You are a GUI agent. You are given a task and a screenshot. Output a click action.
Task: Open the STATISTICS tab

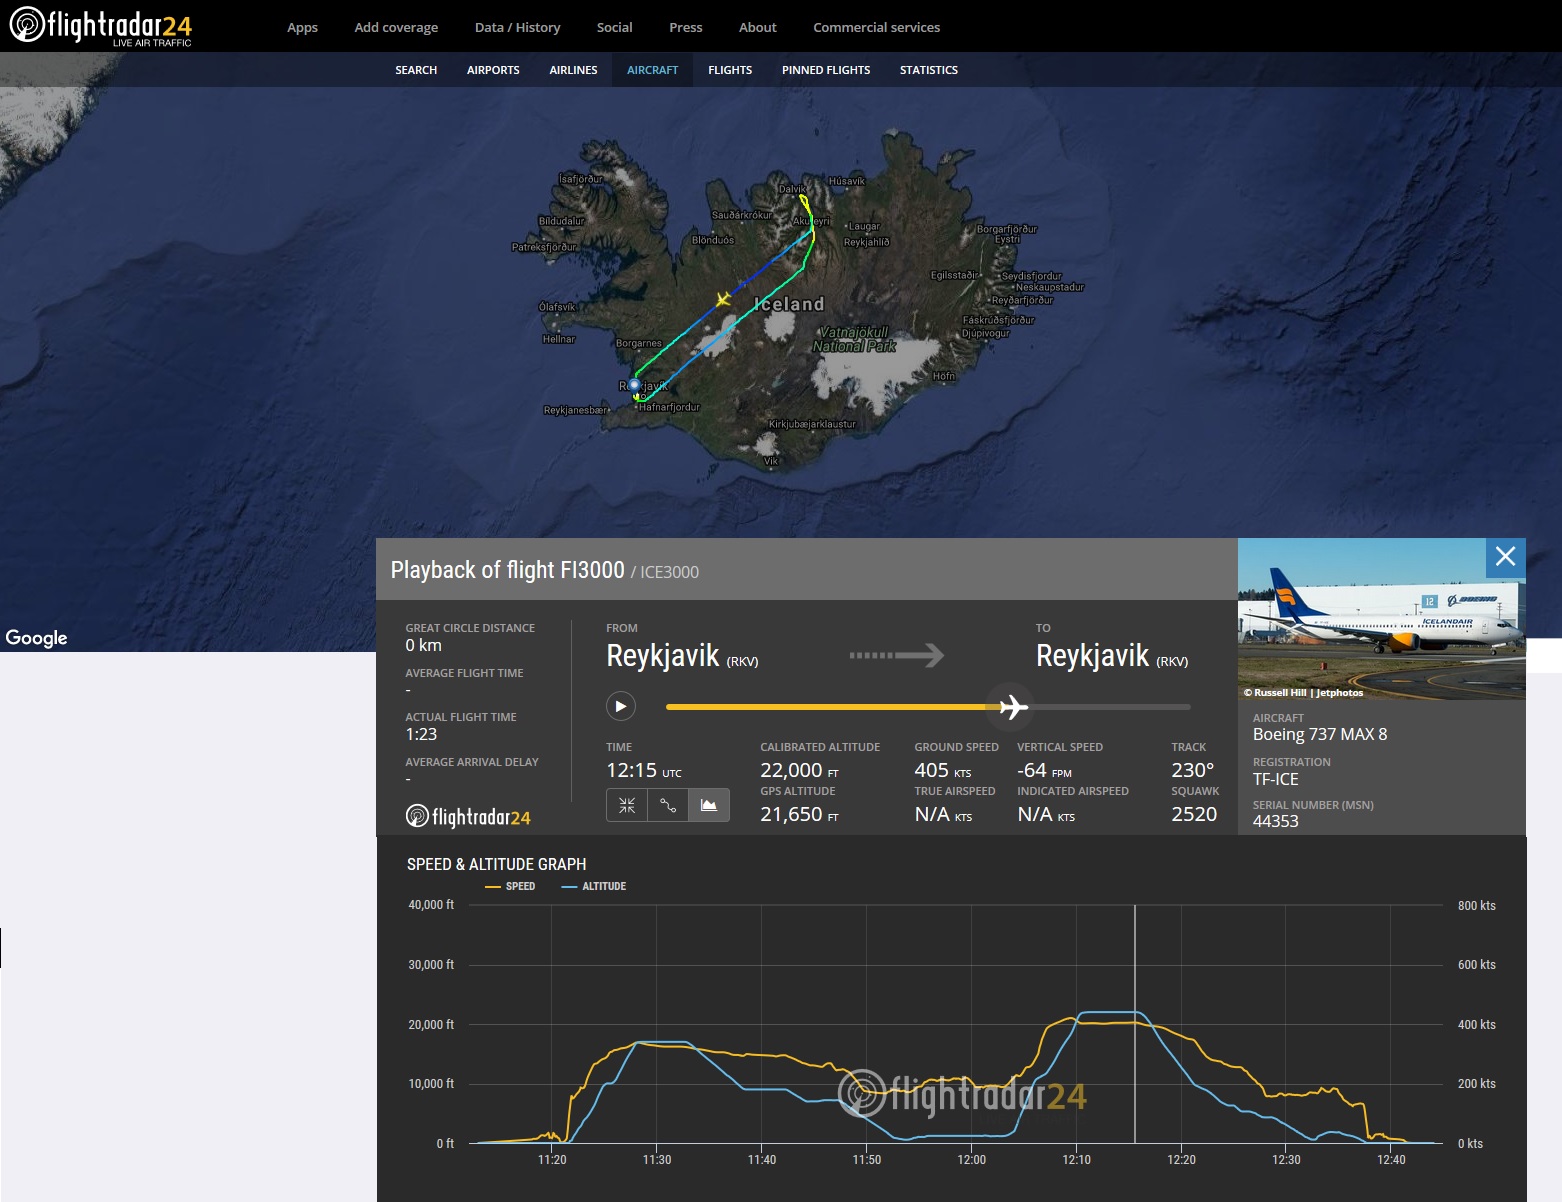tap(928, 70)
